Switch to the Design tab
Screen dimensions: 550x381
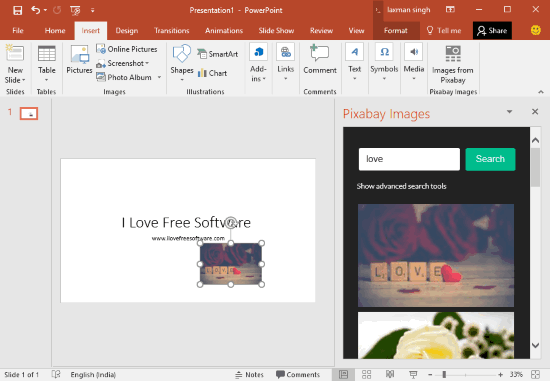click(127, 31)
